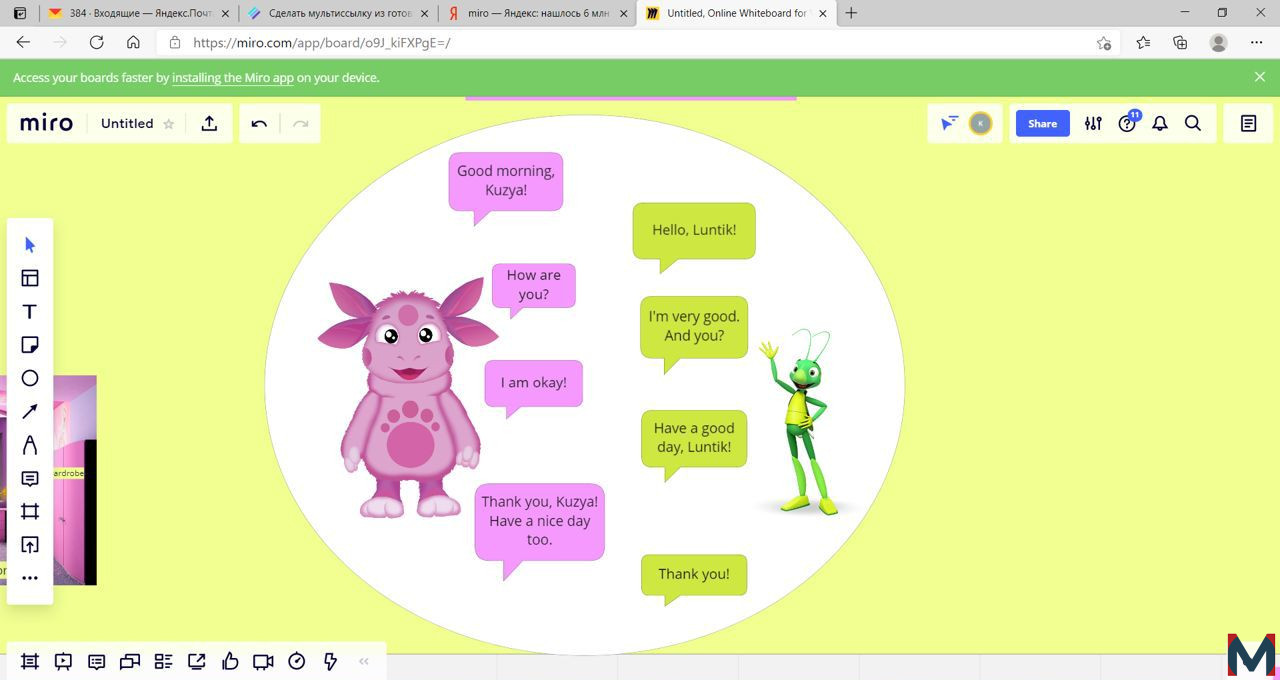
Task: Switch to the "miro — Яндекс" search tab
Action: tap(538, 13)
